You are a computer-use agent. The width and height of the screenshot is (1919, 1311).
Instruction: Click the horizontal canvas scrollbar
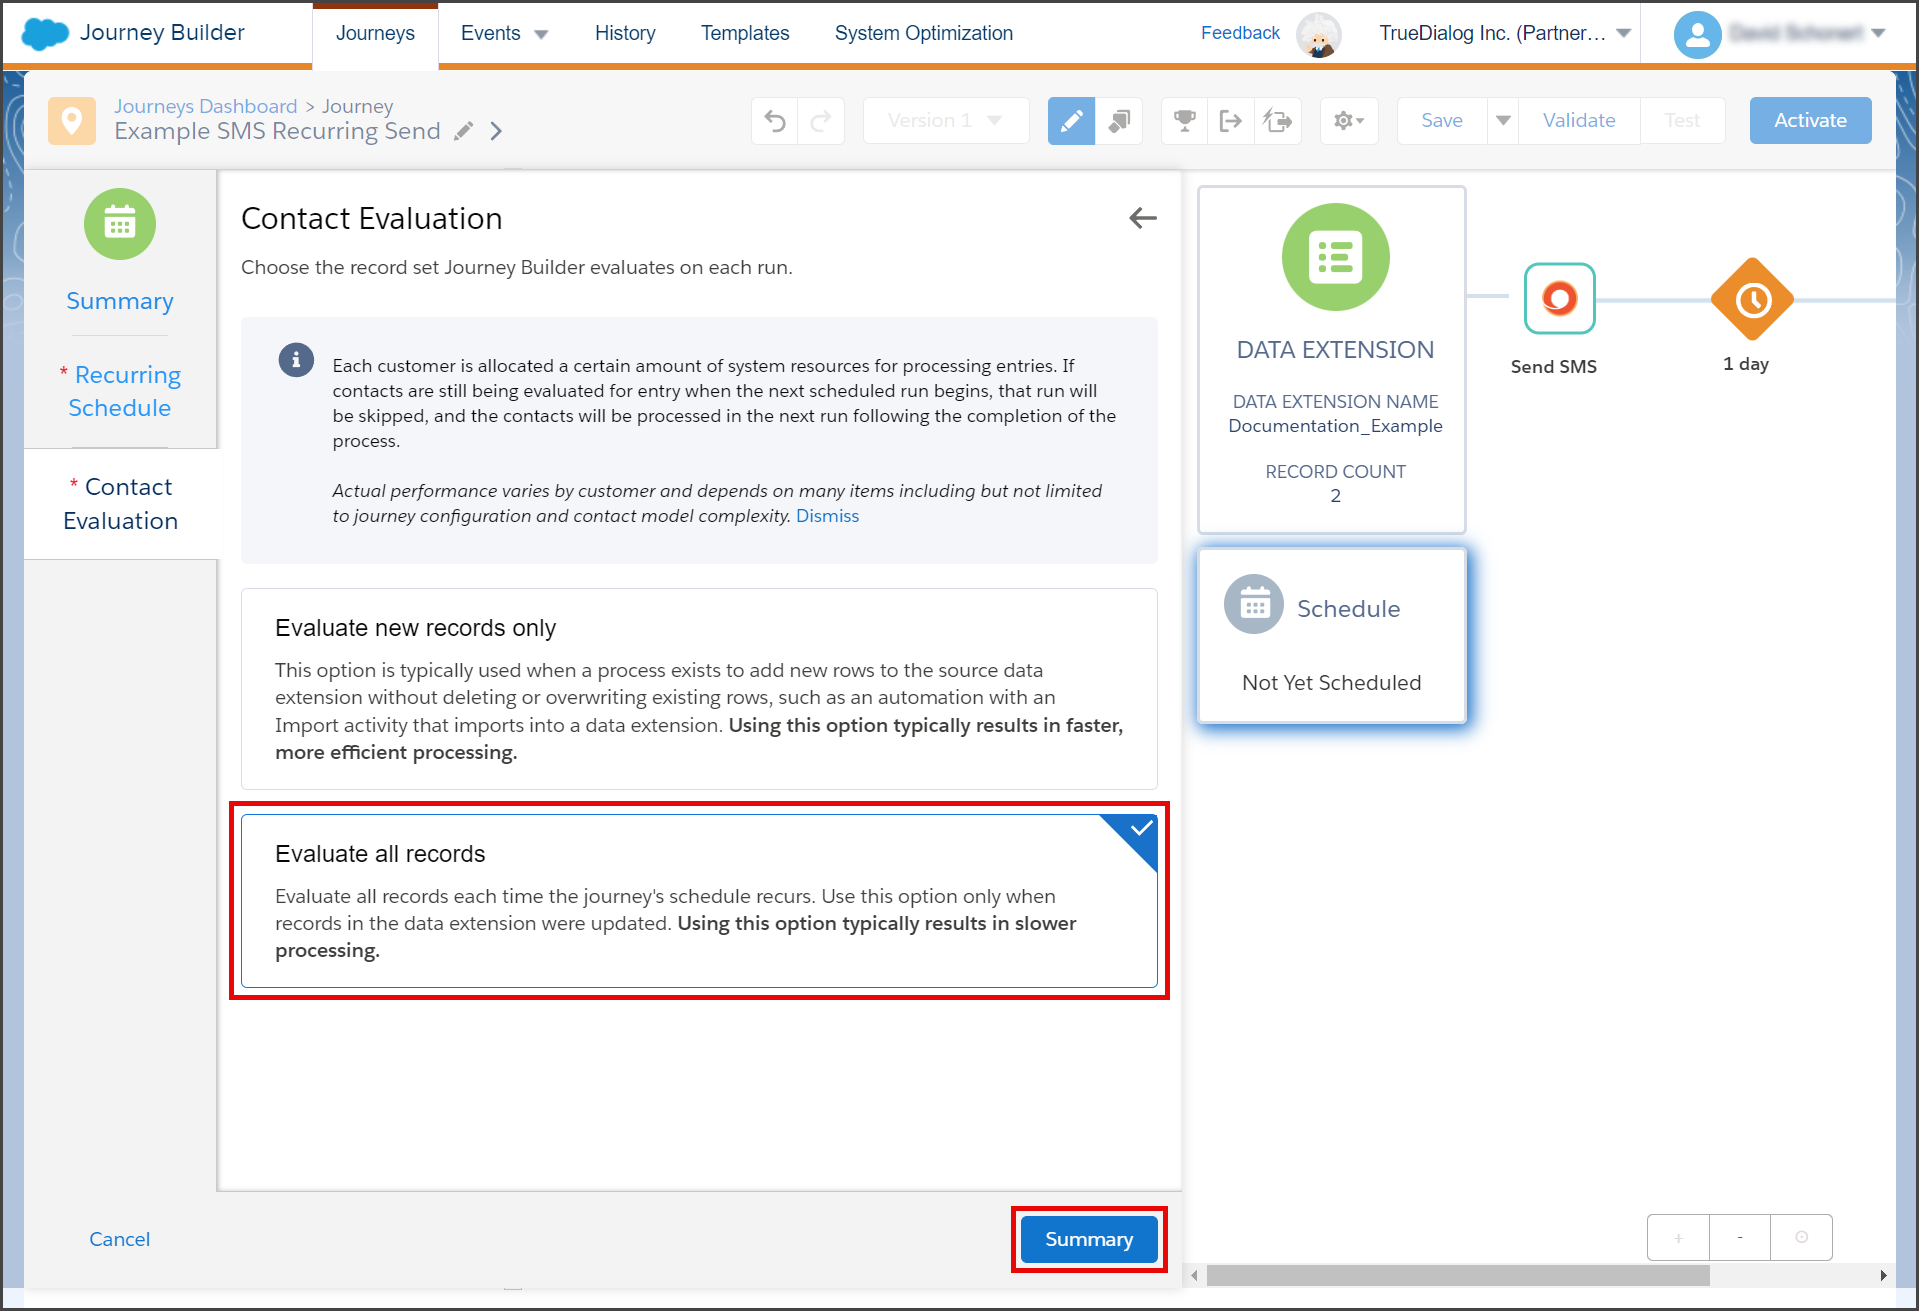(x=1458, y=1275)
